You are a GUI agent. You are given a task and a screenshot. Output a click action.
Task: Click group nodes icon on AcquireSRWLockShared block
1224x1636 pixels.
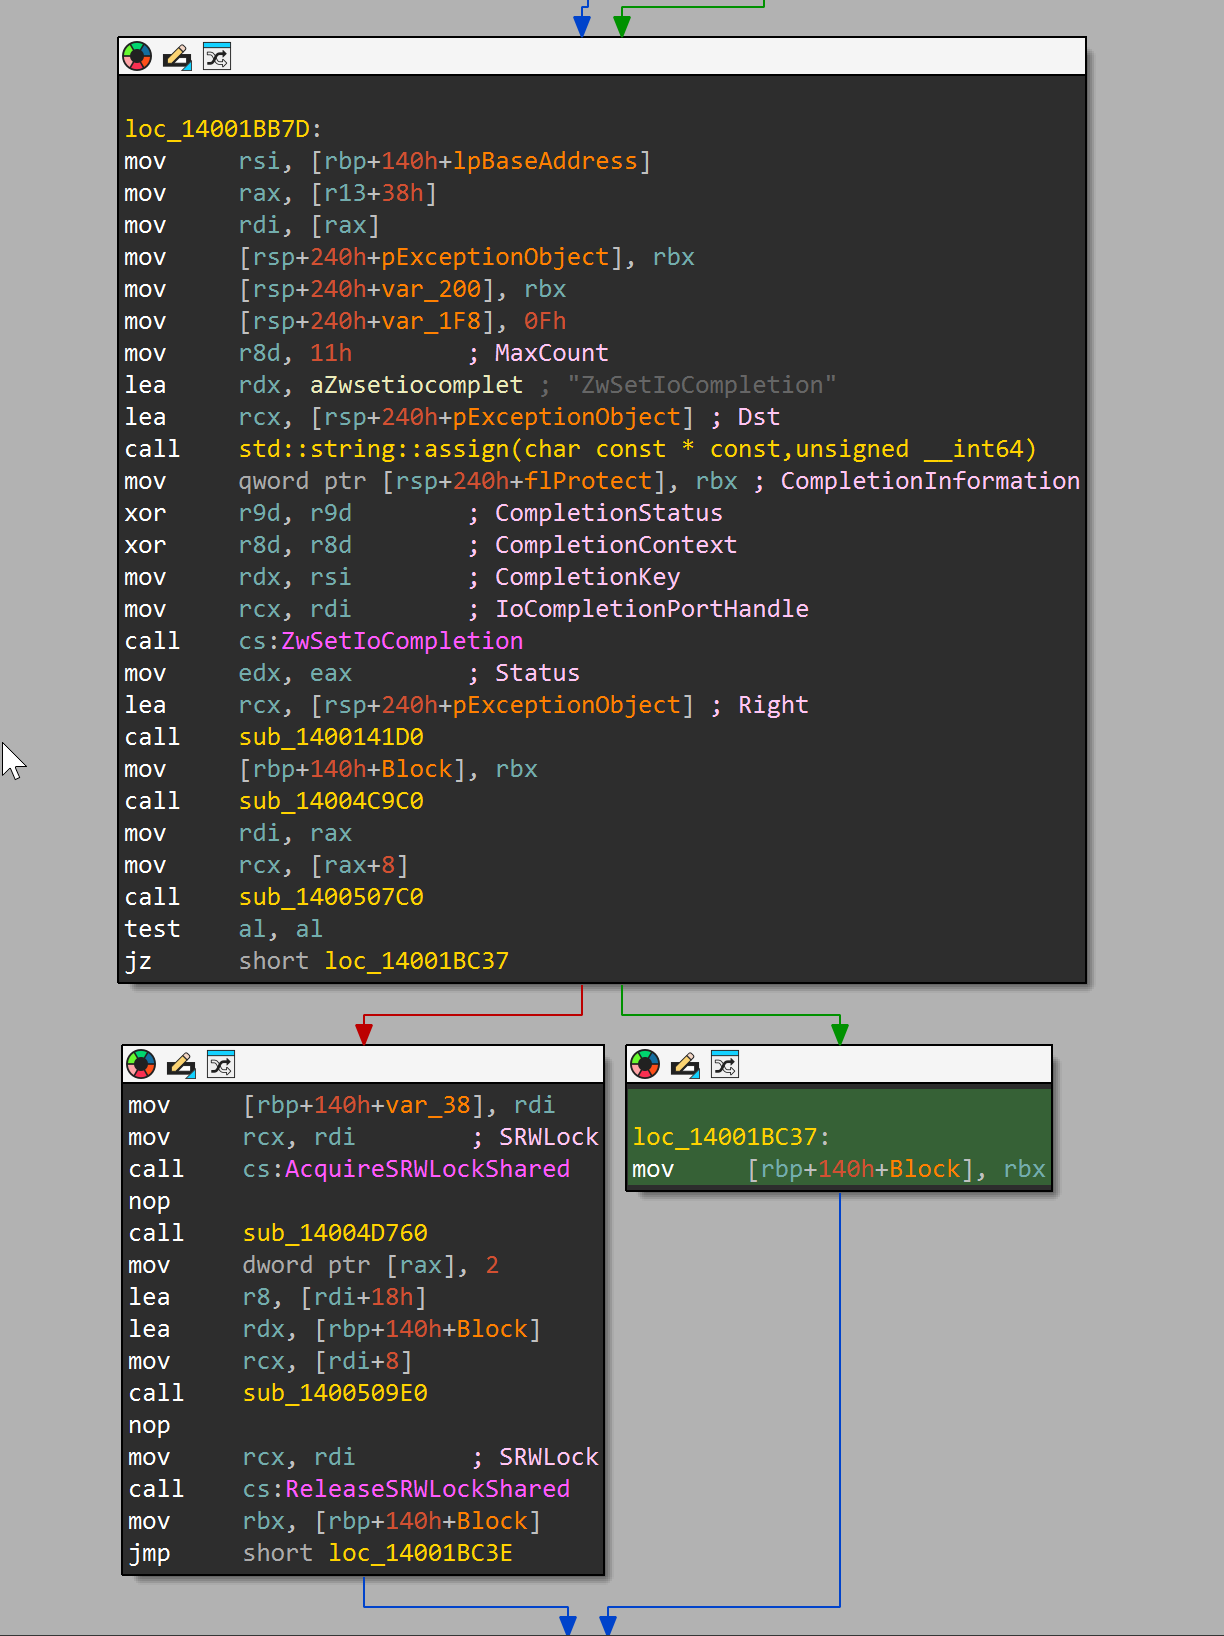pyautogui.click(x=221, y=1065)
